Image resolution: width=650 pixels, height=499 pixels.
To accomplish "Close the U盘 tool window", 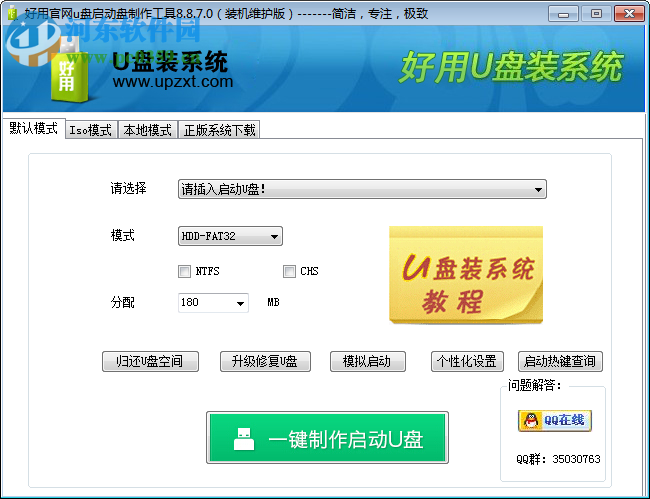I will 629,14.
